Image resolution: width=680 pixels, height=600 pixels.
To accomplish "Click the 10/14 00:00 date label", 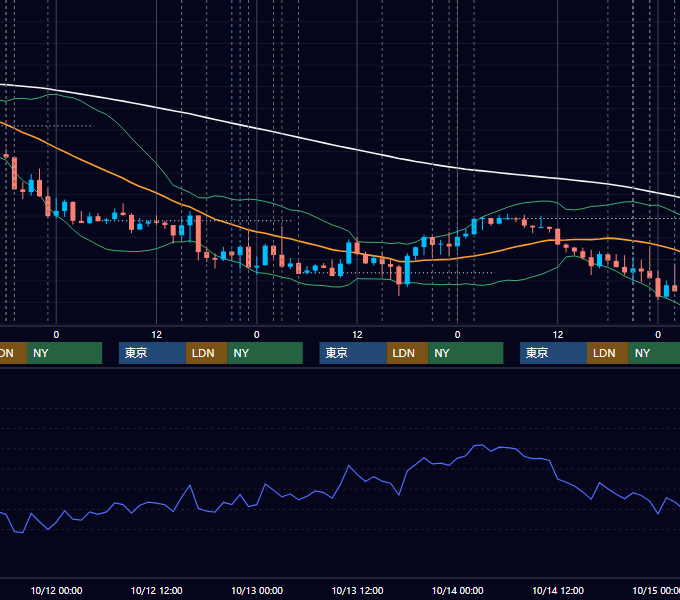I will coord(458,590).
